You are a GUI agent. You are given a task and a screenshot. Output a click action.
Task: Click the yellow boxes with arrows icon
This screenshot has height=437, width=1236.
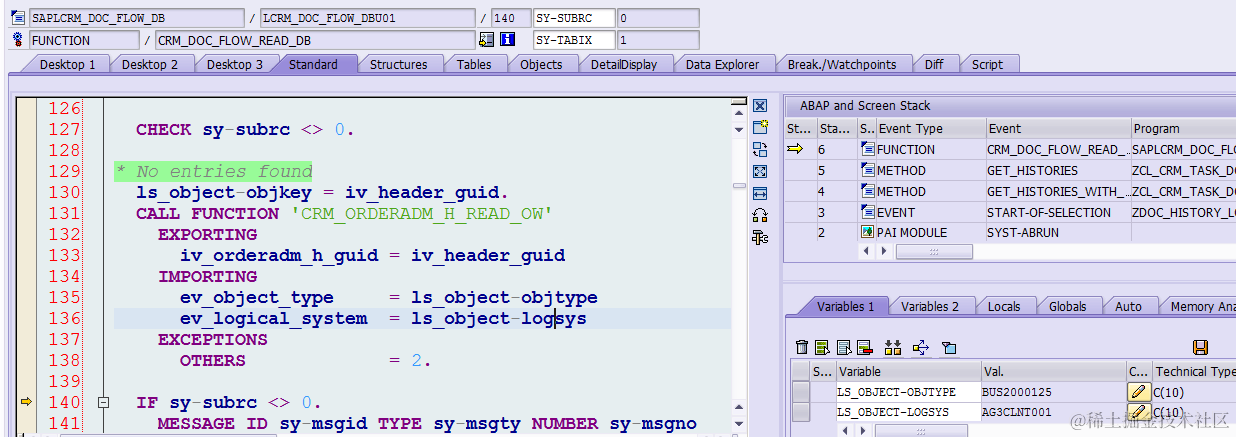pos(893,347)
